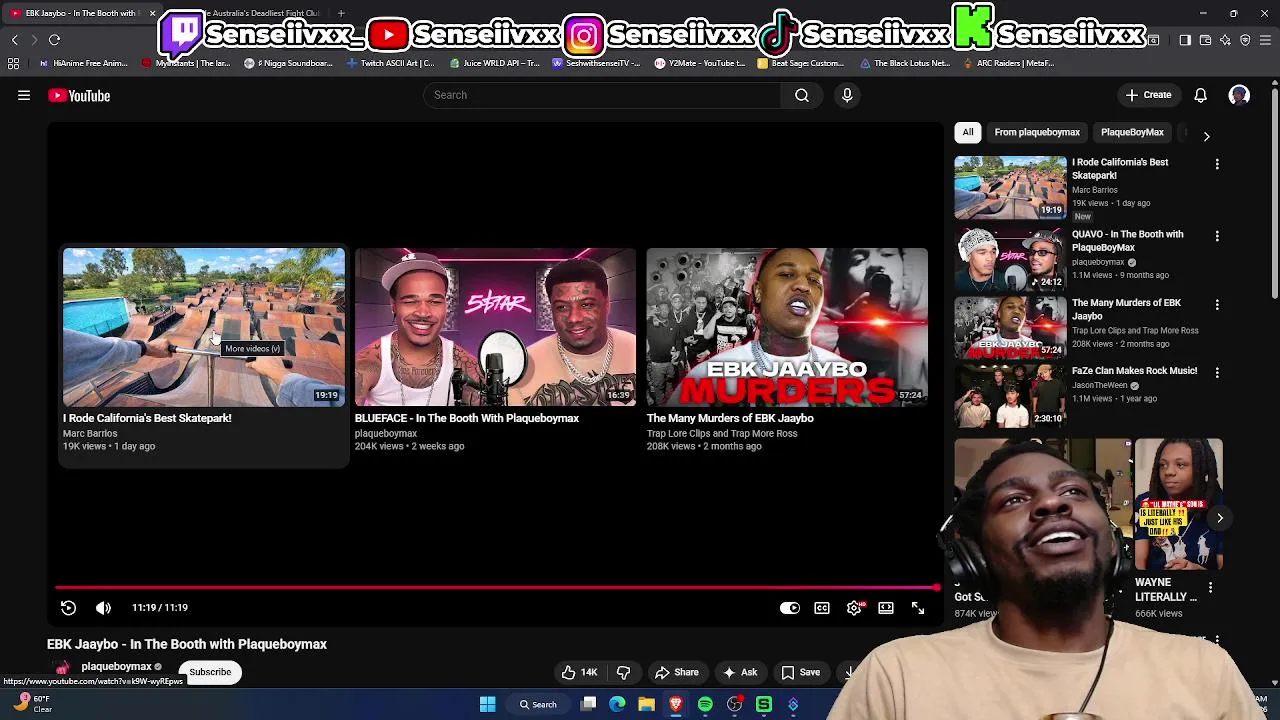Focus the YouTube search field
The image size is (1280, 720).
coord(602,95)
